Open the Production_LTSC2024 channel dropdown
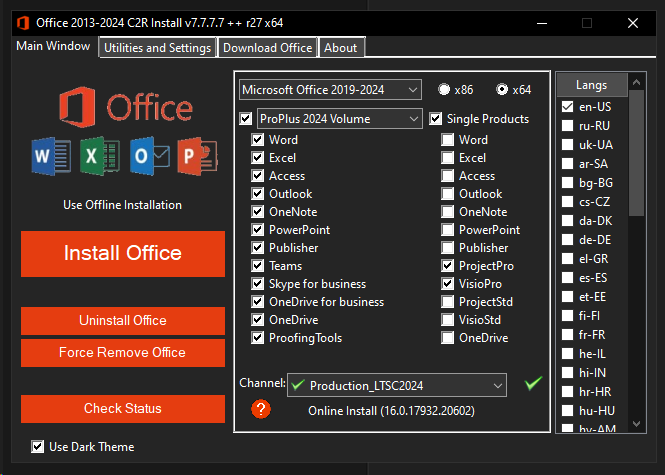The height and width of the screenshot is (475, 665). [397, 385]
